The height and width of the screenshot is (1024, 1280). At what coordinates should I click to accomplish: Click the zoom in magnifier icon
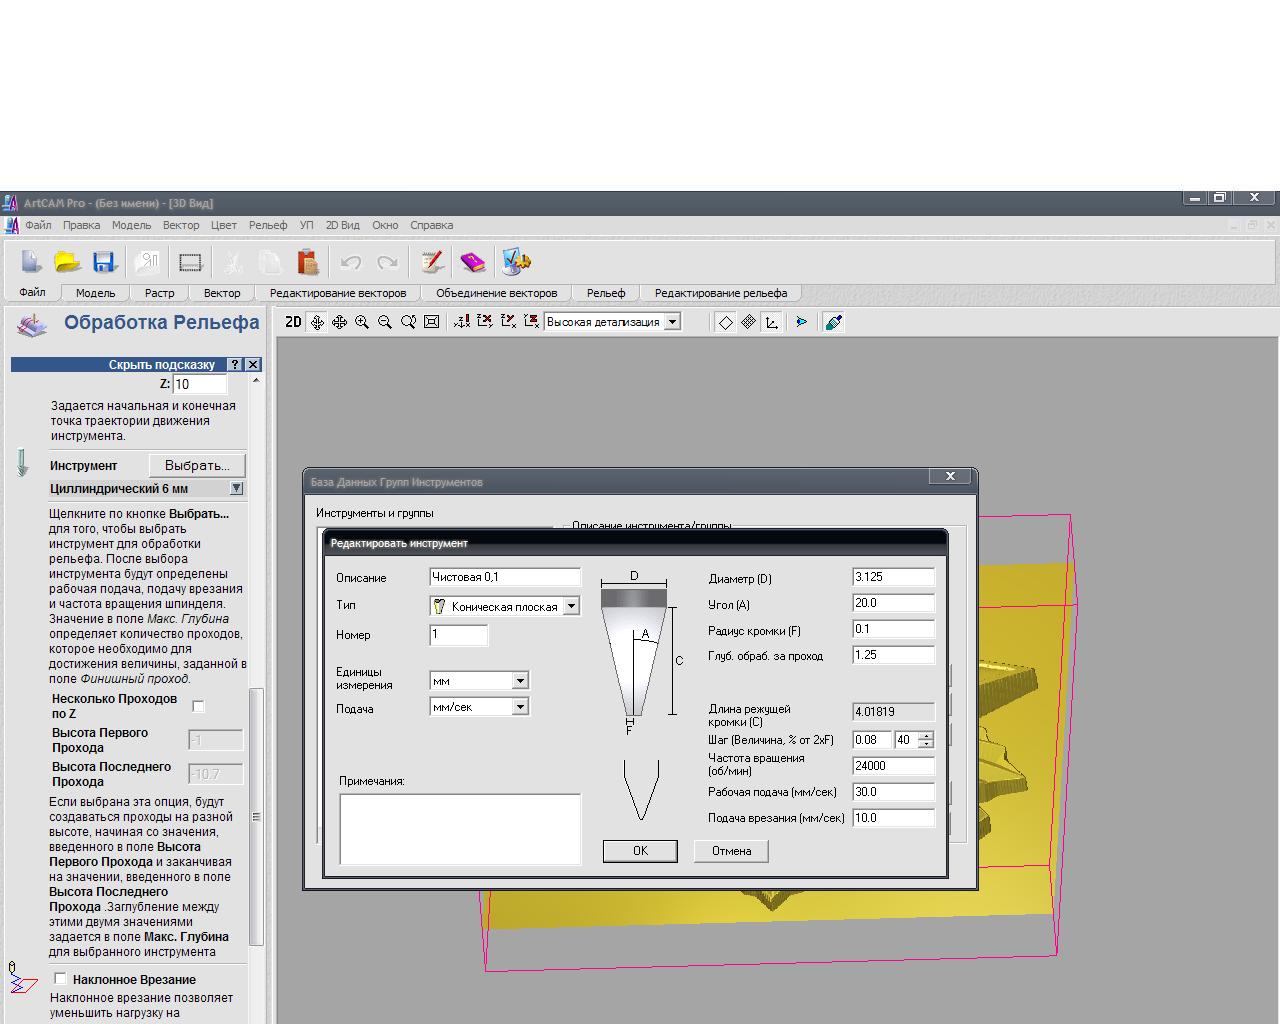(x=362, y=322)
